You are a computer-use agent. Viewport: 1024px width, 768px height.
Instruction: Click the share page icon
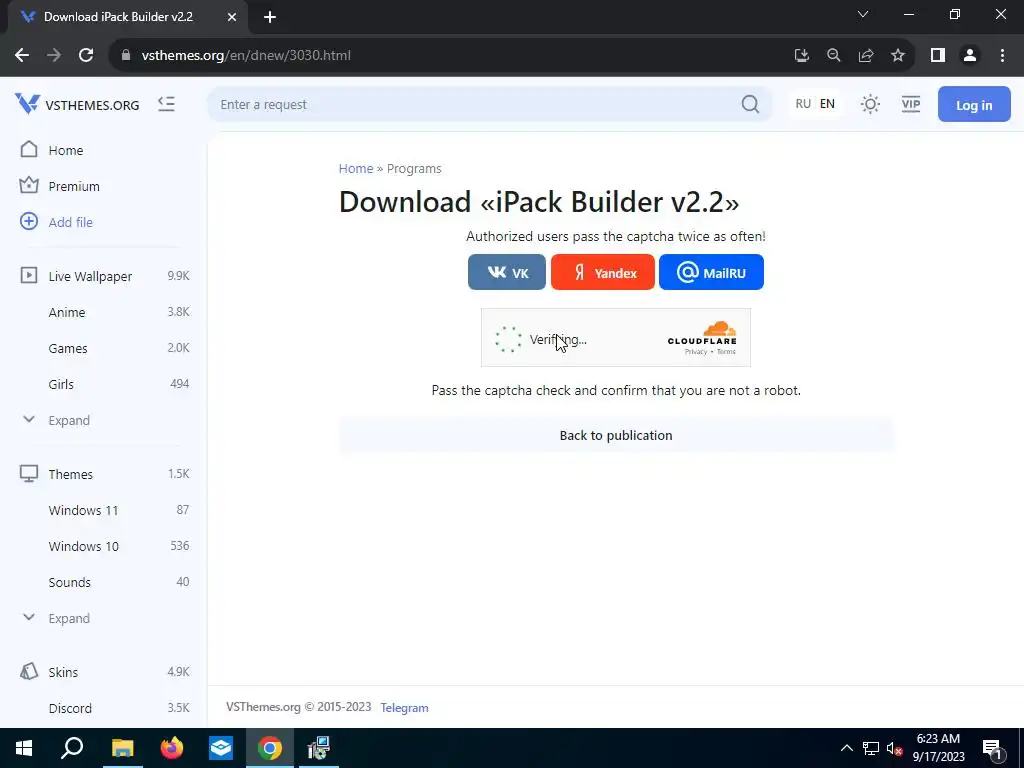pos(866,56)
